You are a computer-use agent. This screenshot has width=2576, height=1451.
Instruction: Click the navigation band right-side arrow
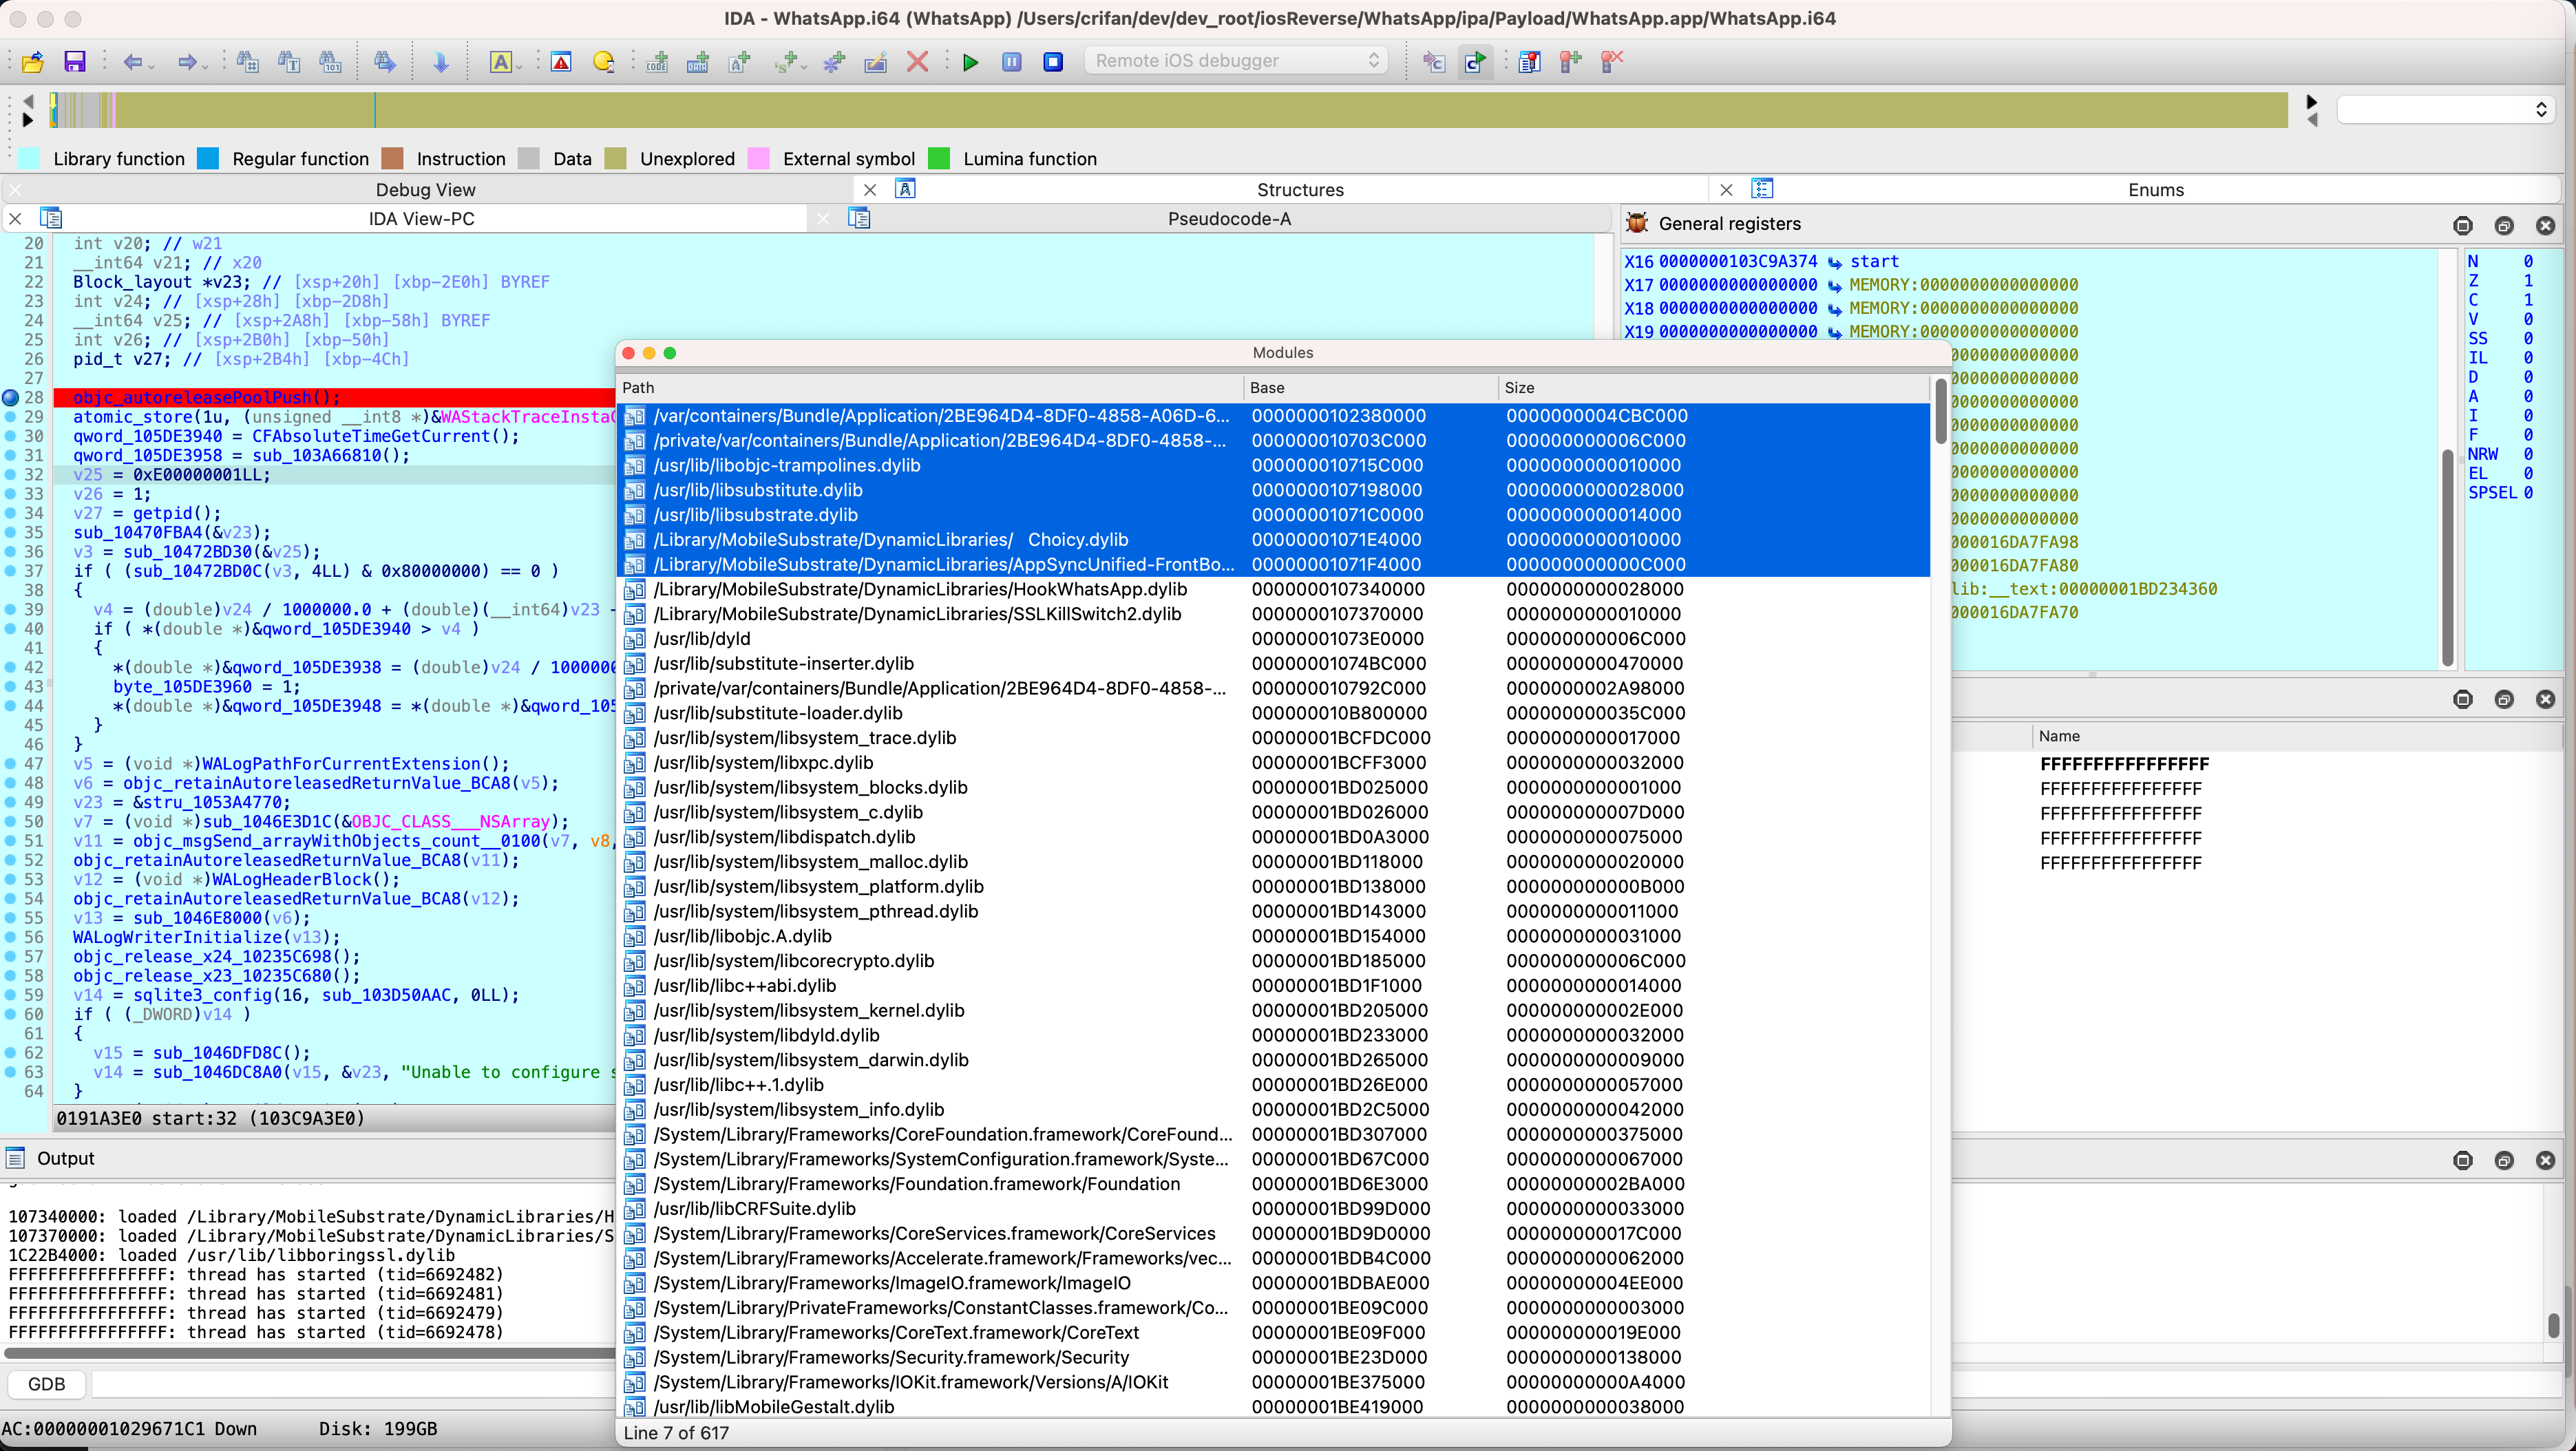[2311, 101]
